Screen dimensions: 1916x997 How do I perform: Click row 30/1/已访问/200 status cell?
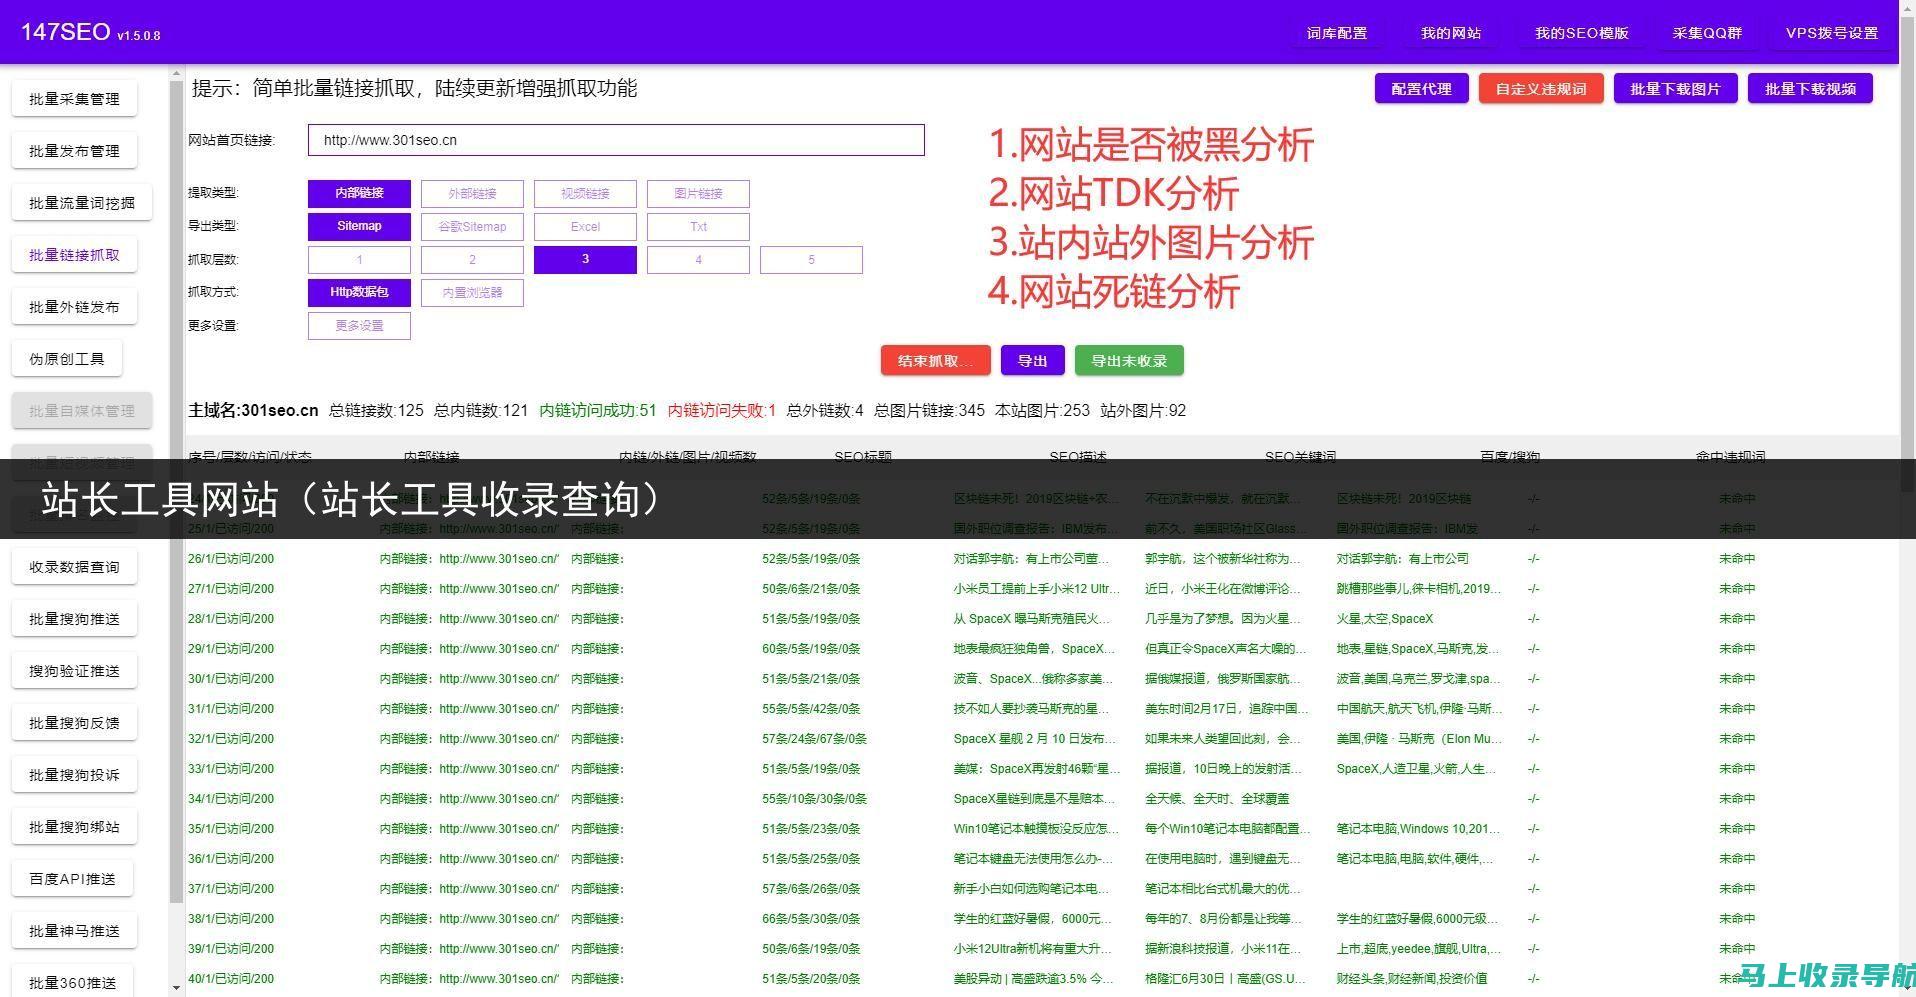point(231,679)
